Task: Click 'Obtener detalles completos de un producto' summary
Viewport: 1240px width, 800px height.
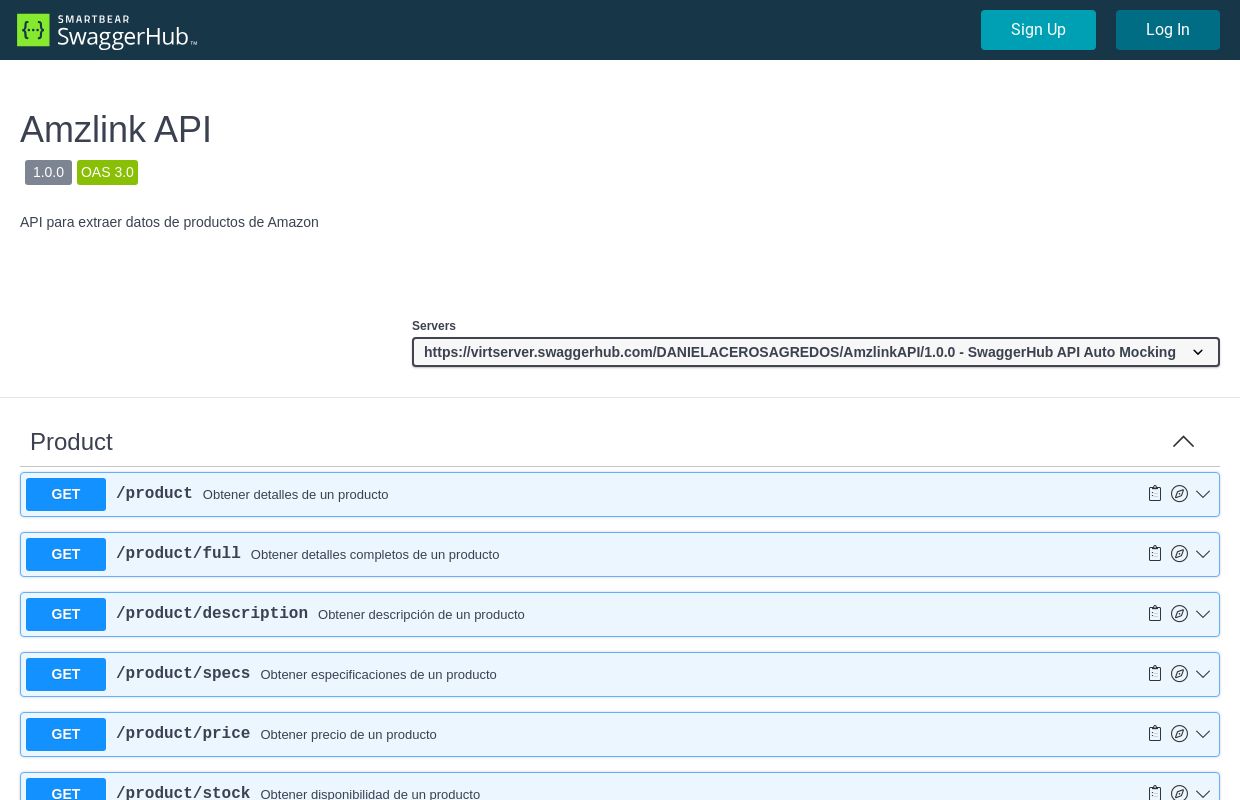Action: coord(375,555)
